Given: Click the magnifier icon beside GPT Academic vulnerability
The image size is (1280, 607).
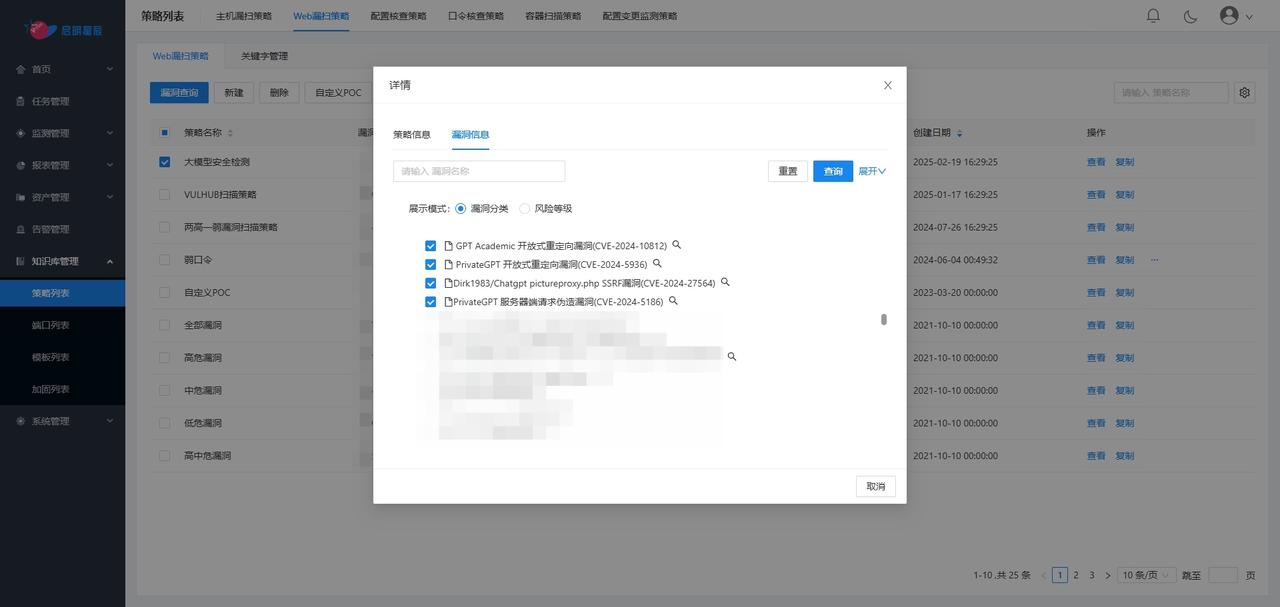Looking at the screenshot, I should click(676, 243).
